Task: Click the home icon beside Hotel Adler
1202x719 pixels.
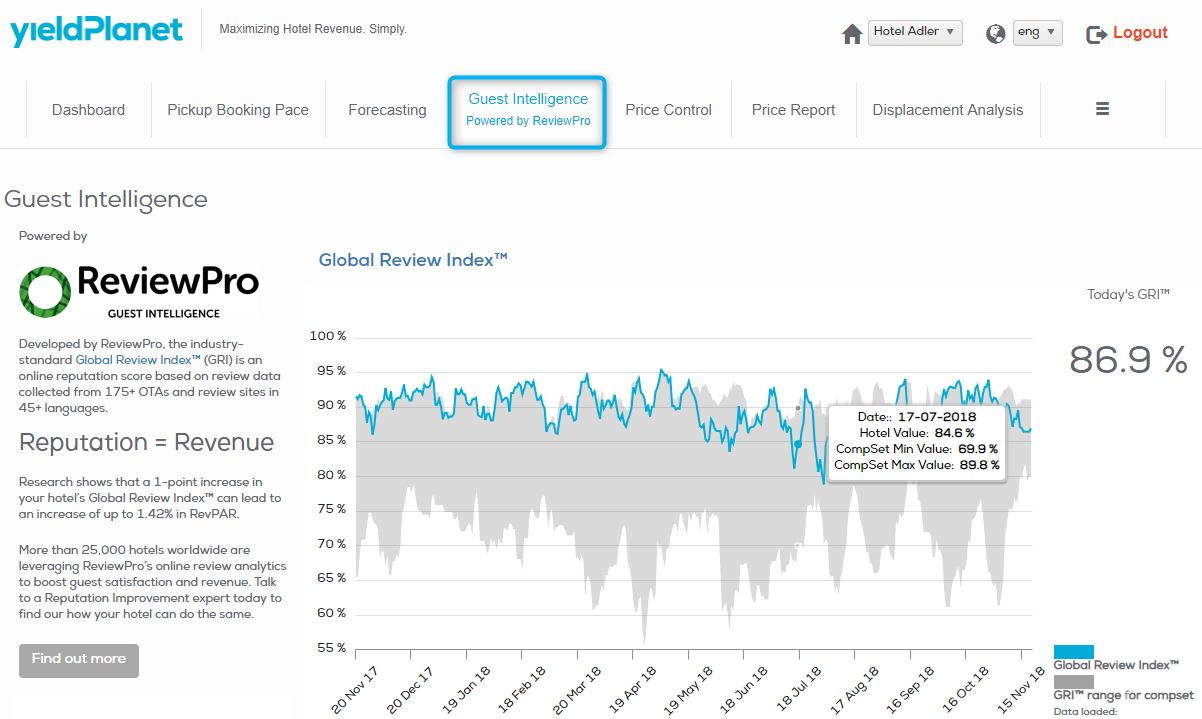Action: point(852,34)
